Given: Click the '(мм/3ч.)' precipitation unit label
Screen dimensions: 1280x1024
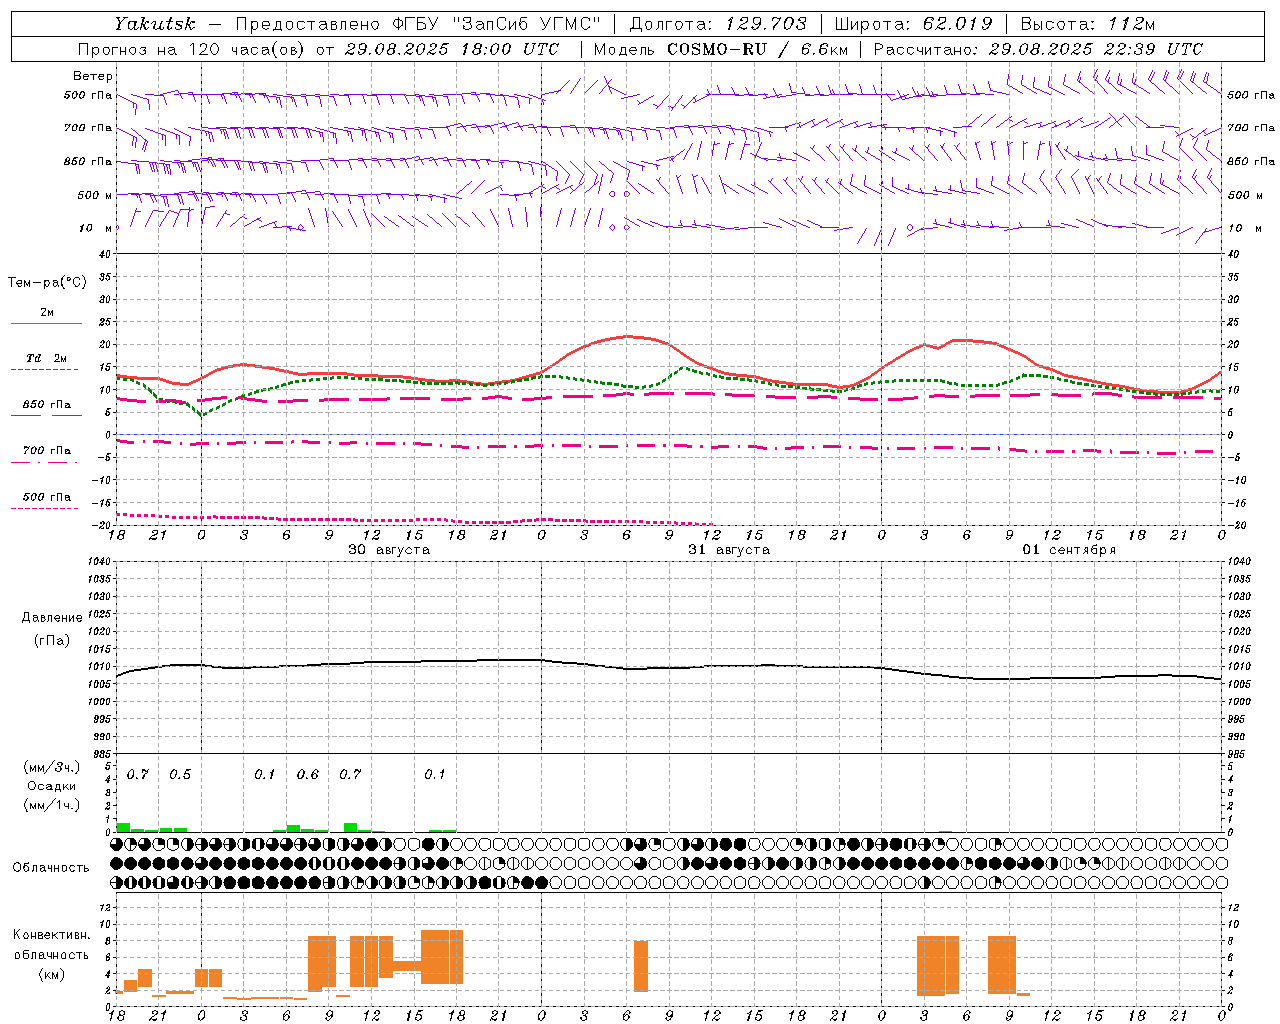Looking at the screenshot, I should point(52,767).
